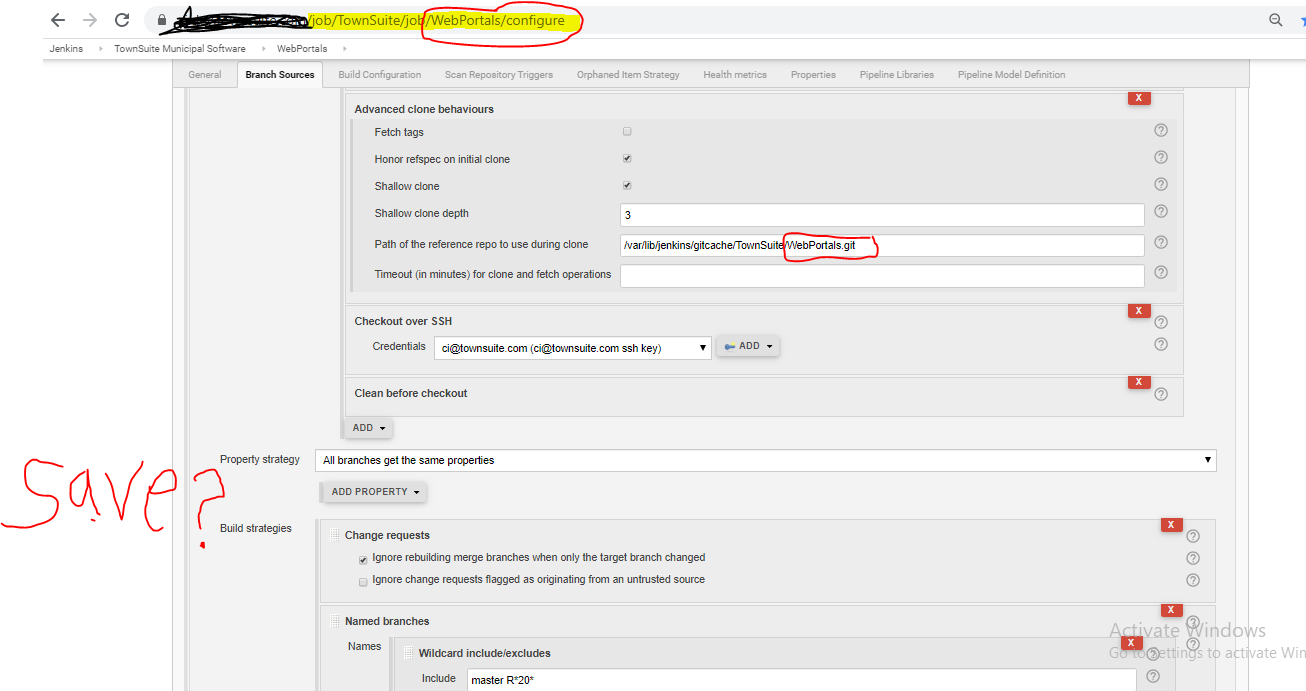Click the browser reload icon
The image size is (1306, 691).
pyautogui.click(x=122, y=20)
